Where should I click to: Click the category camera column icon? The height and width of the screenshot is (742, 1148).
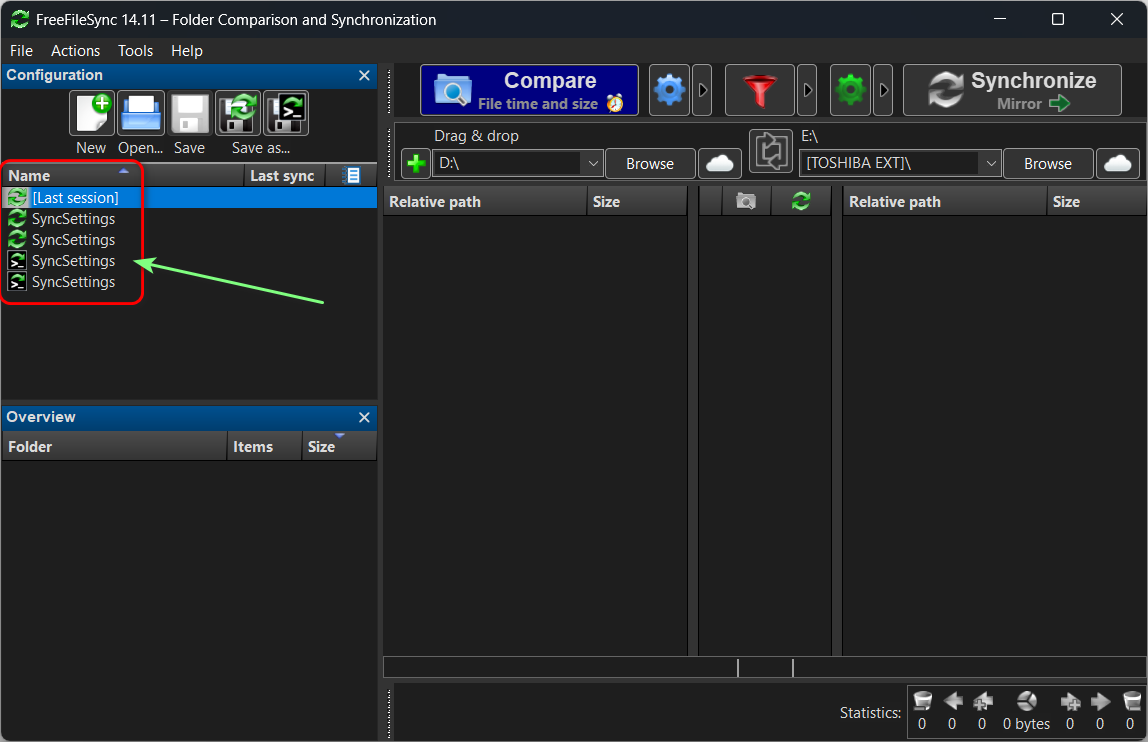click(746, 201)
